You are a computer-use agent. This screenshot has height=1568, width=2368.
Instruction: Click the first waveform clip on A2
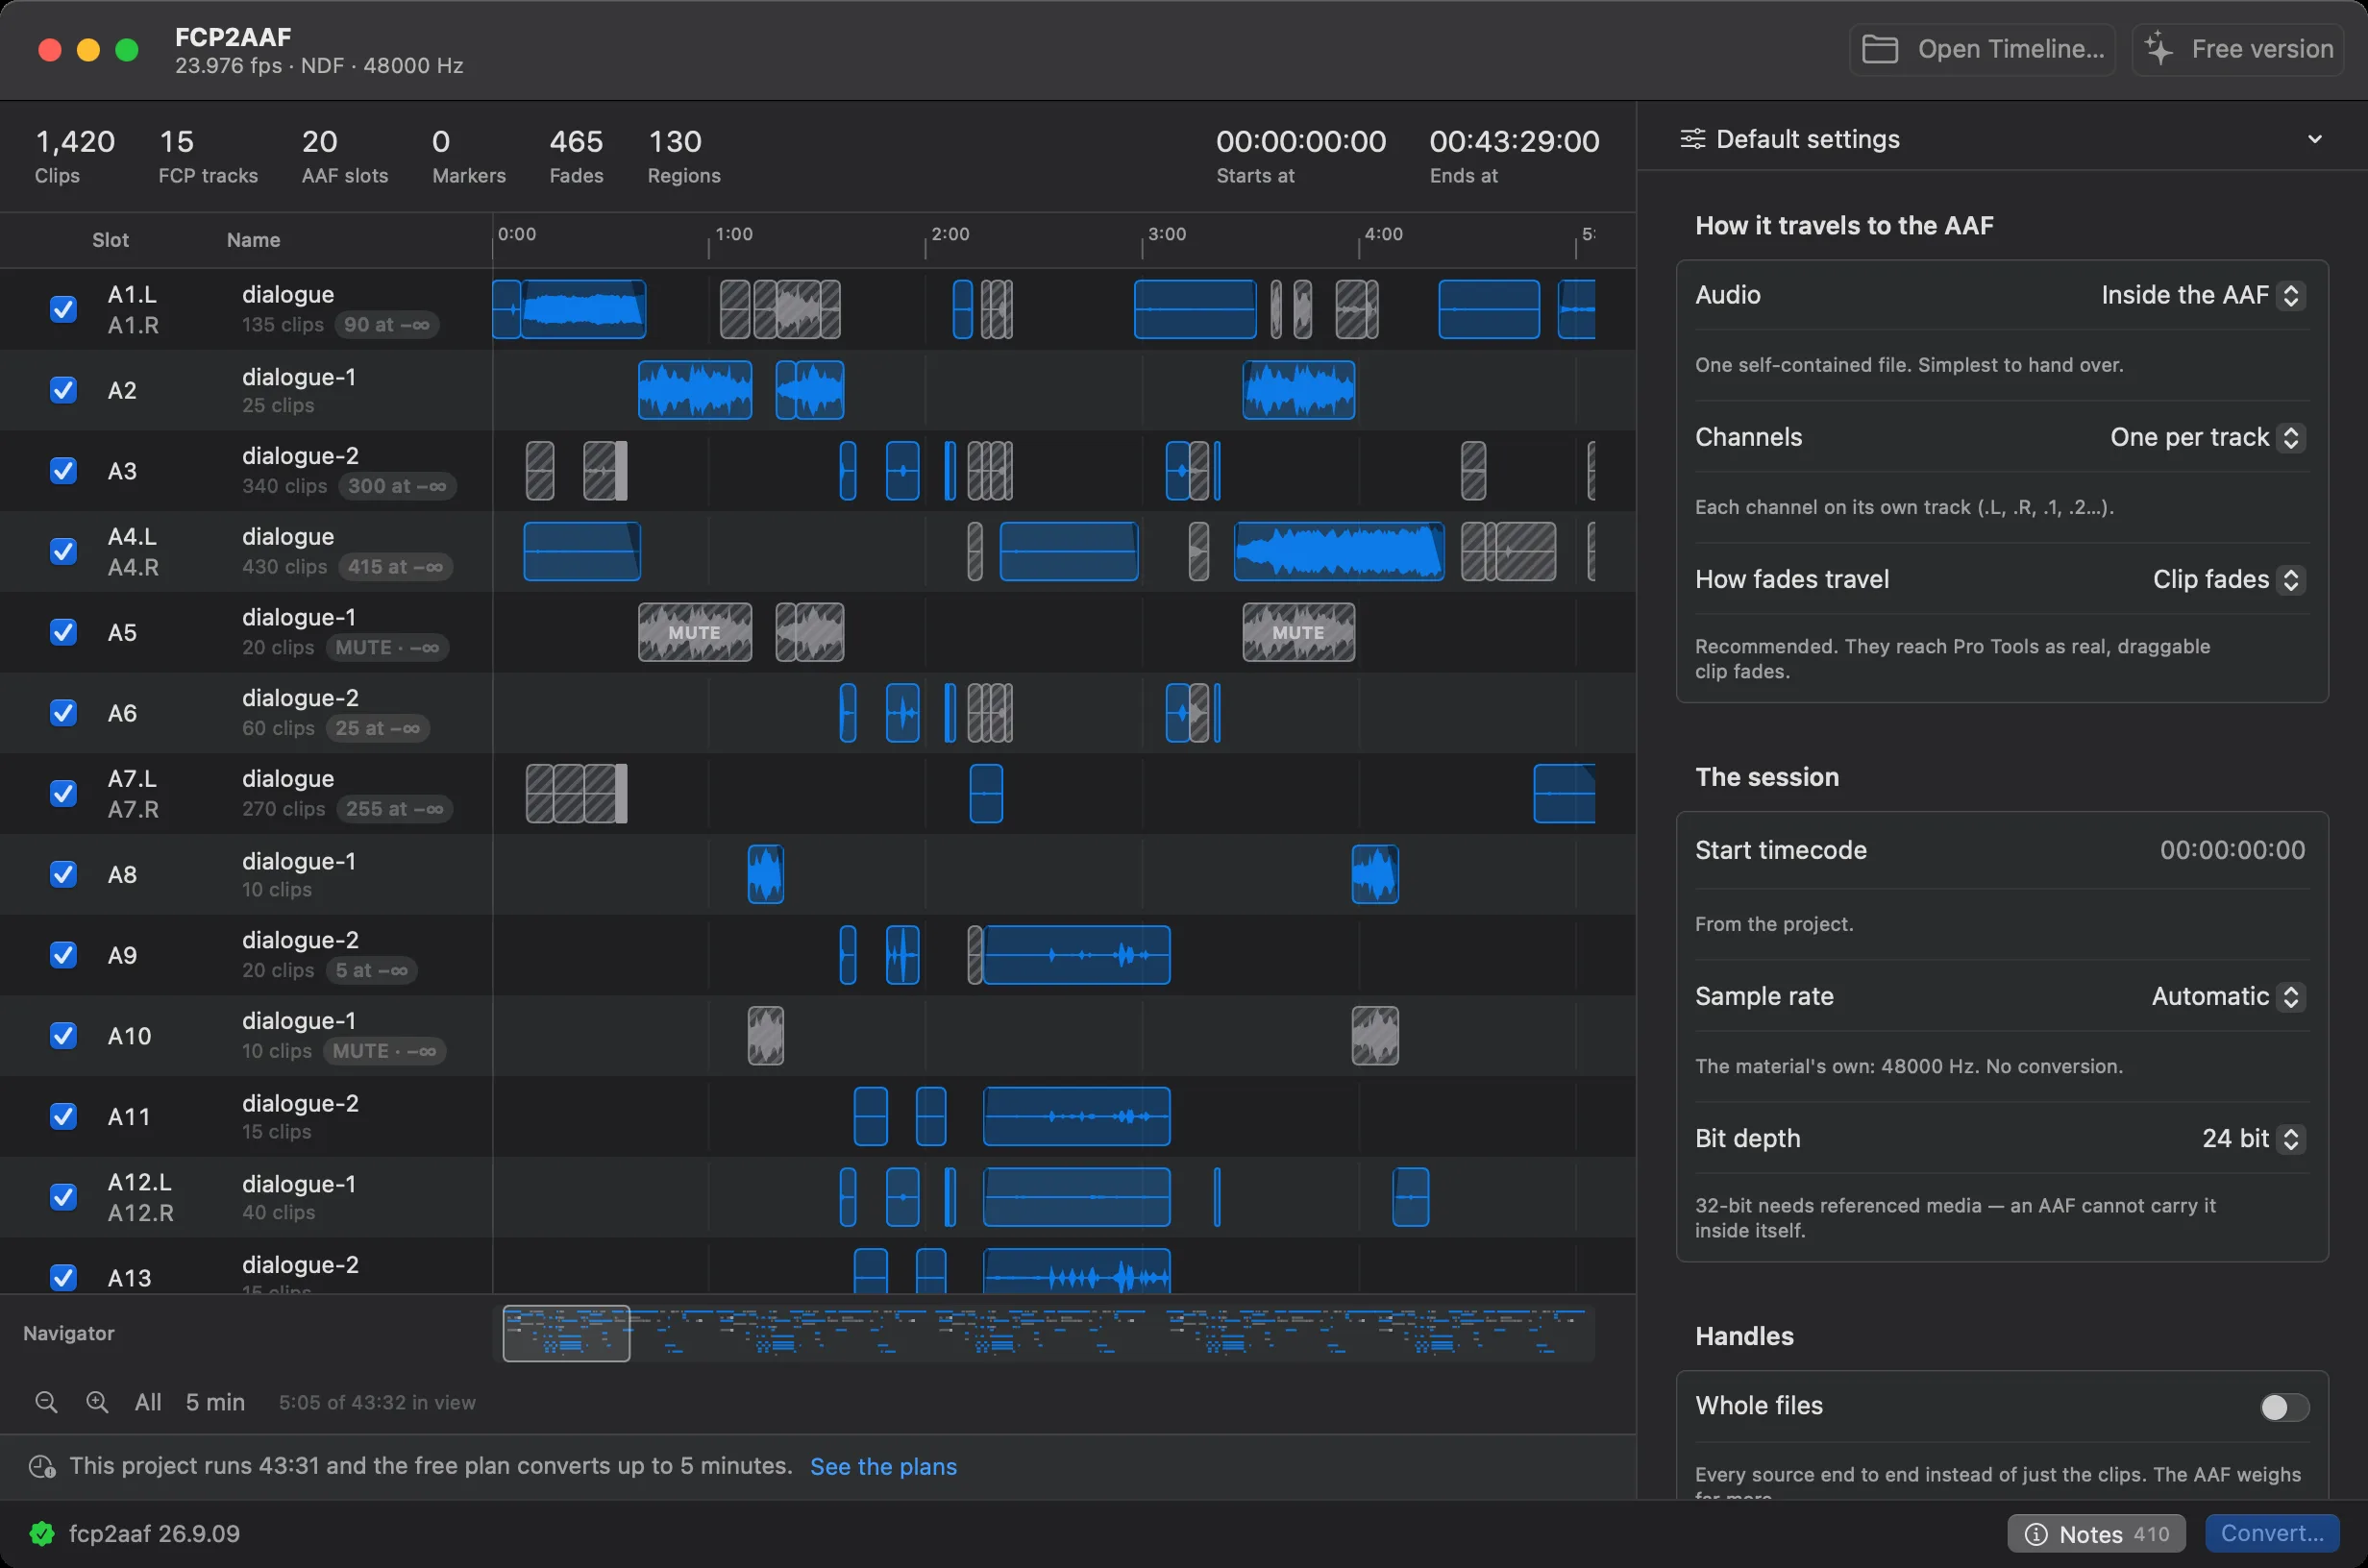[x=695, y=390]
